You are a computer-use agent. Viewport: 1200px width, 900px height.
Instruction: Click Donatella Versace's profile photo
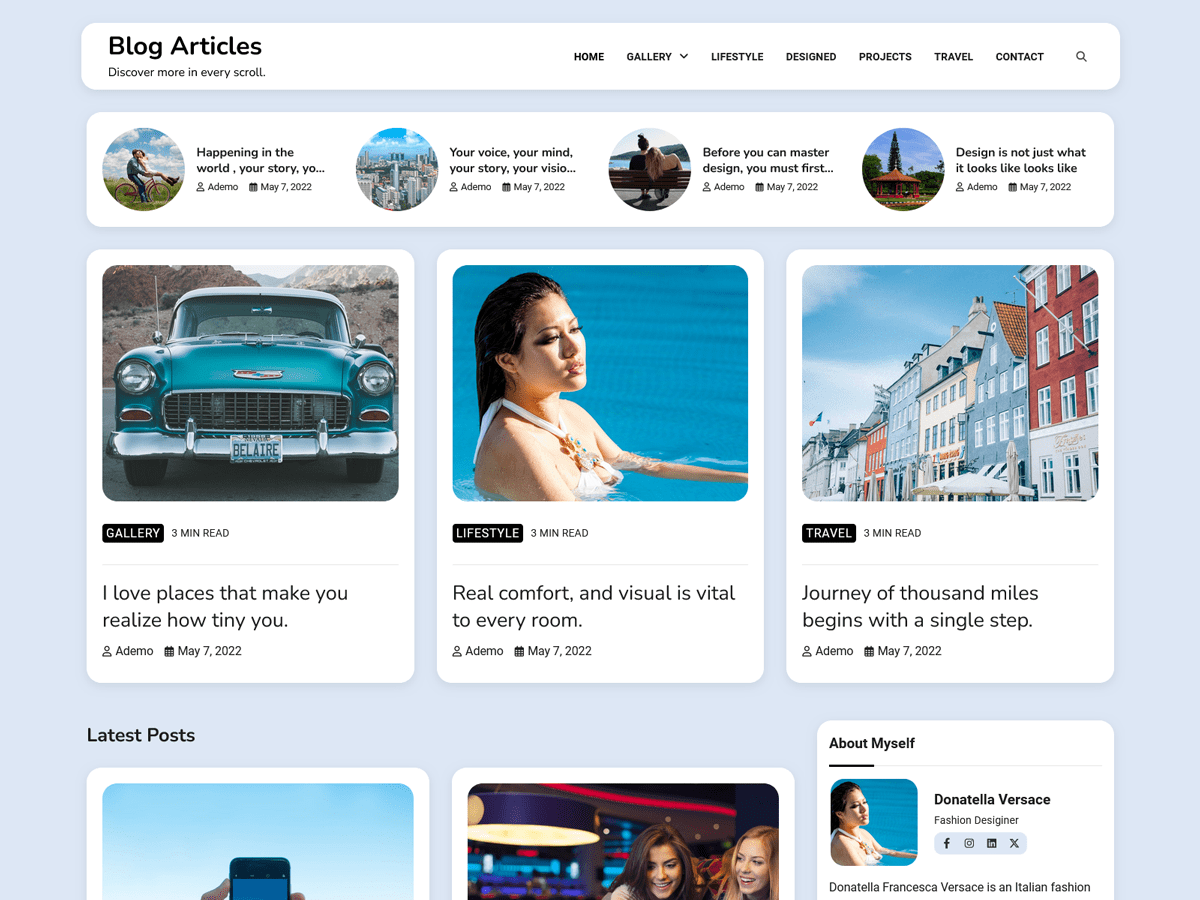coord(873,822)
